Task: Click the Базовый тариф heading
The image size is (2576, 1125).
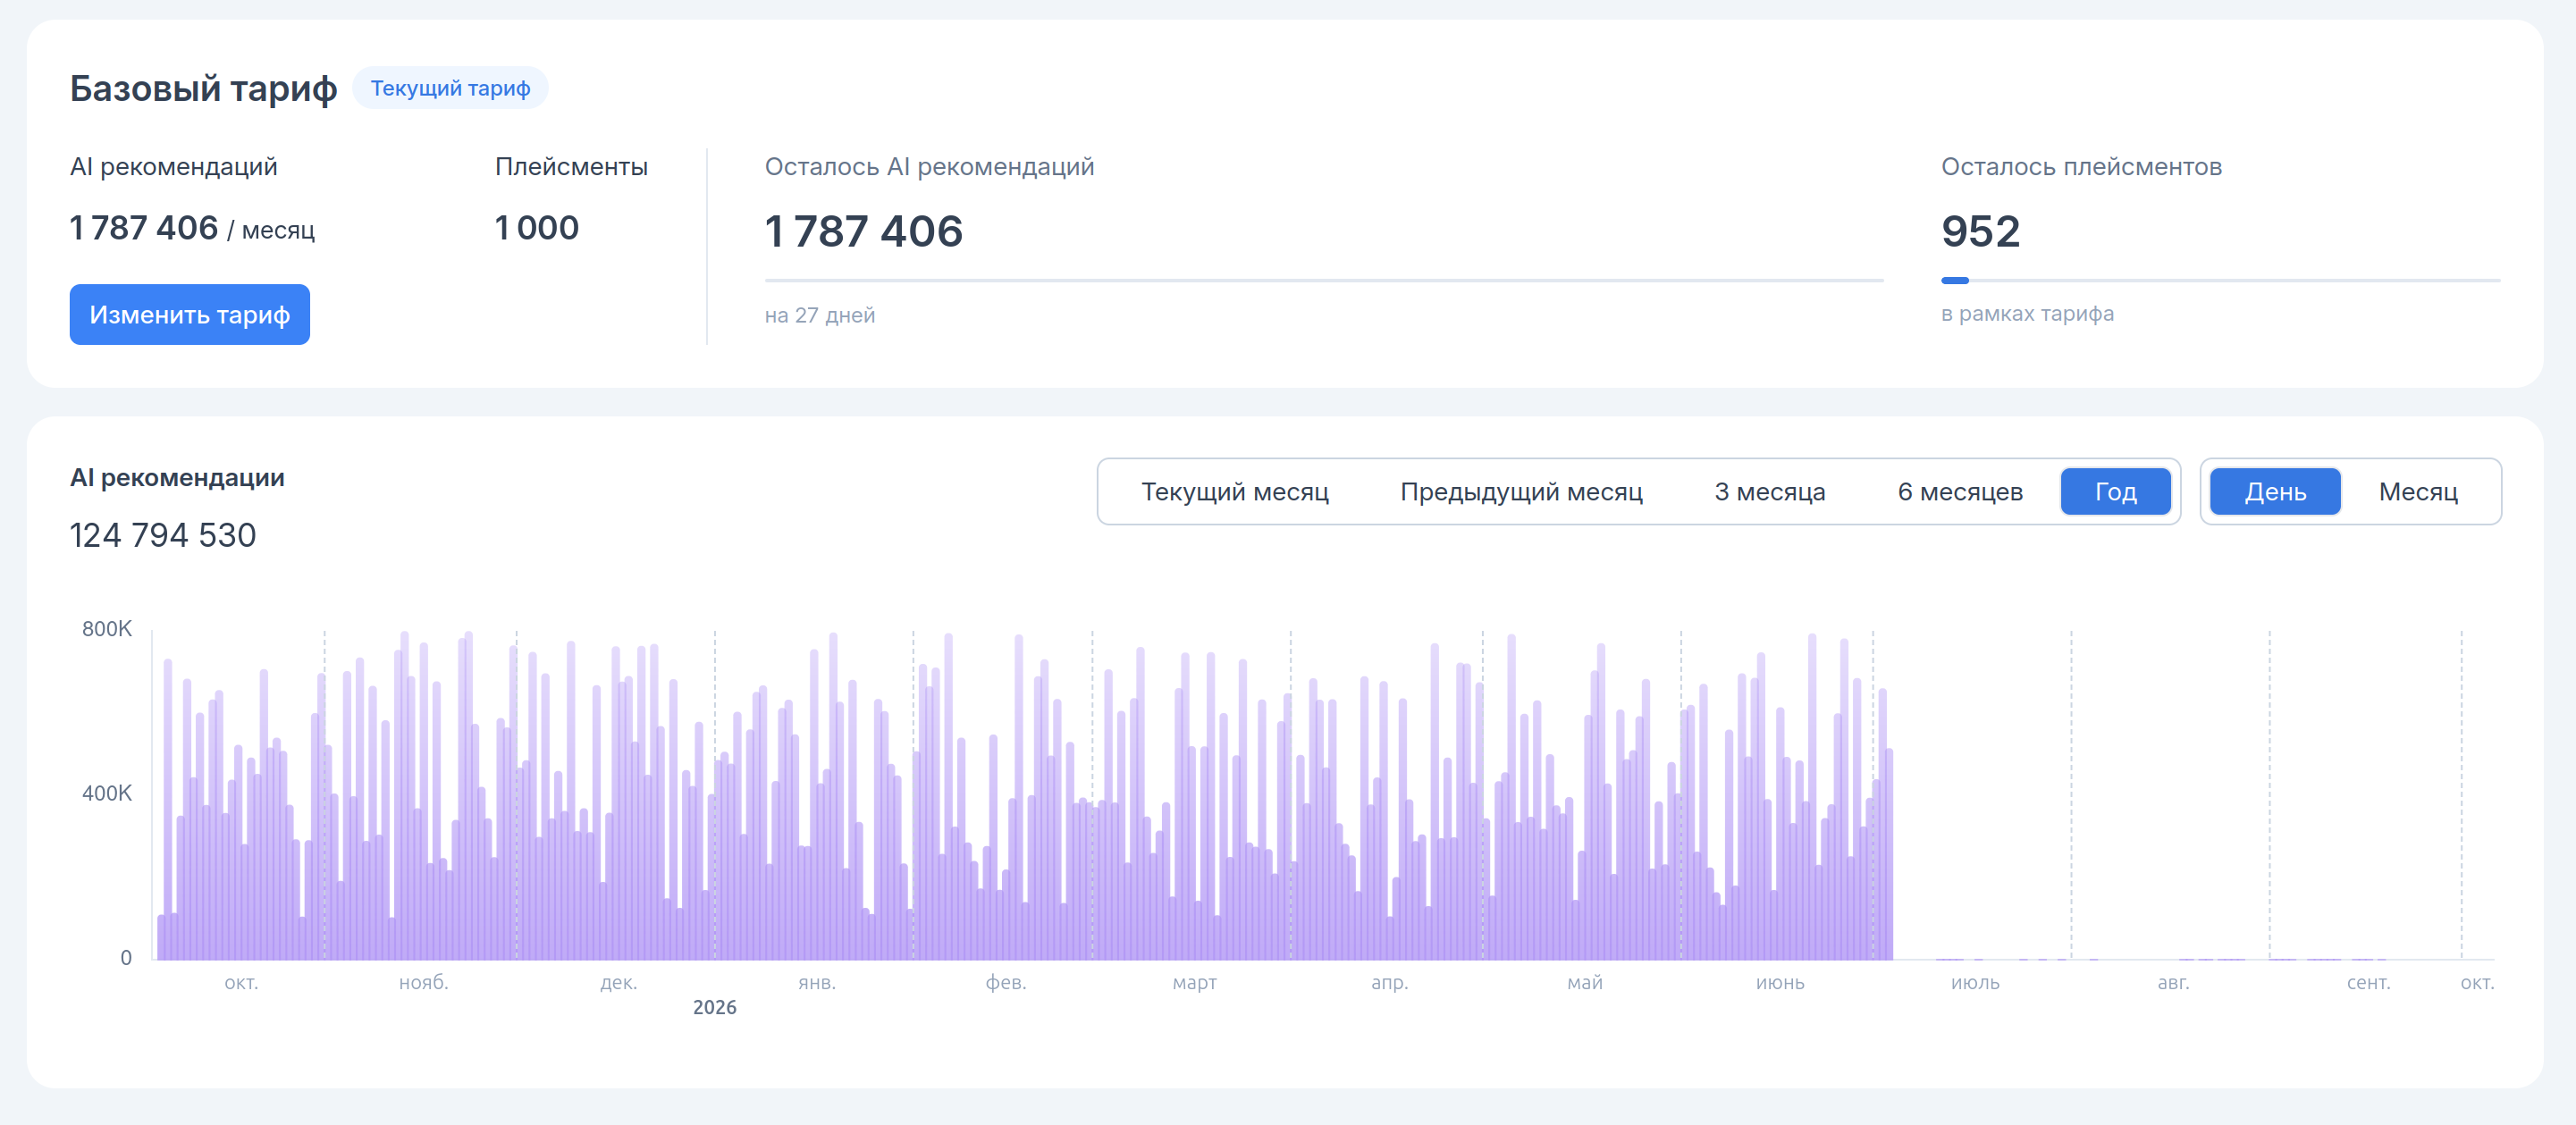Action: pyautogui.click(x=203, y=88)
